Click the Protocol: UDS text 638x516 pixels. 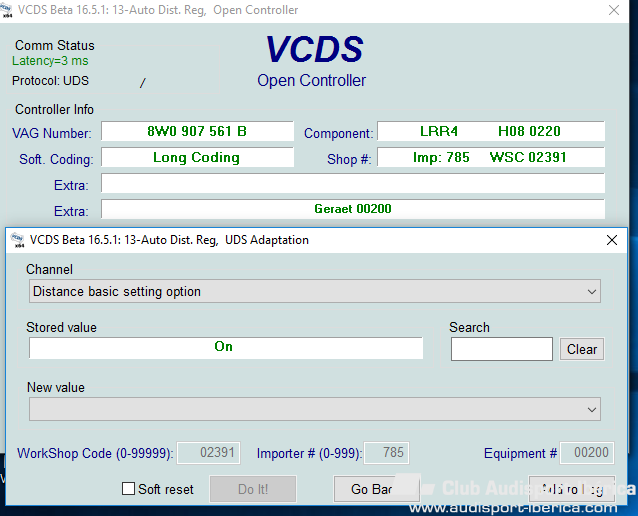[x=50, y=81]
